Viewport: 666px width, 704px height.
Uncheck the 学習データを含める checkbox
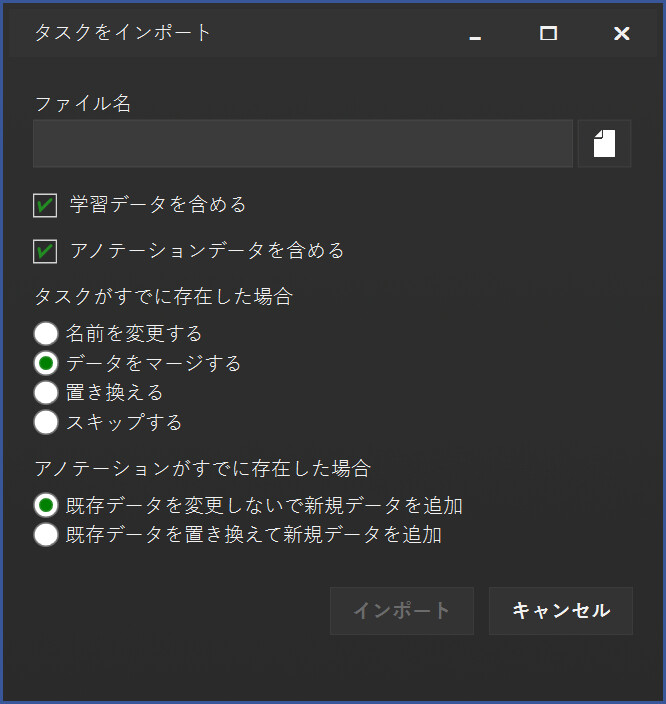tap(45, 206)
